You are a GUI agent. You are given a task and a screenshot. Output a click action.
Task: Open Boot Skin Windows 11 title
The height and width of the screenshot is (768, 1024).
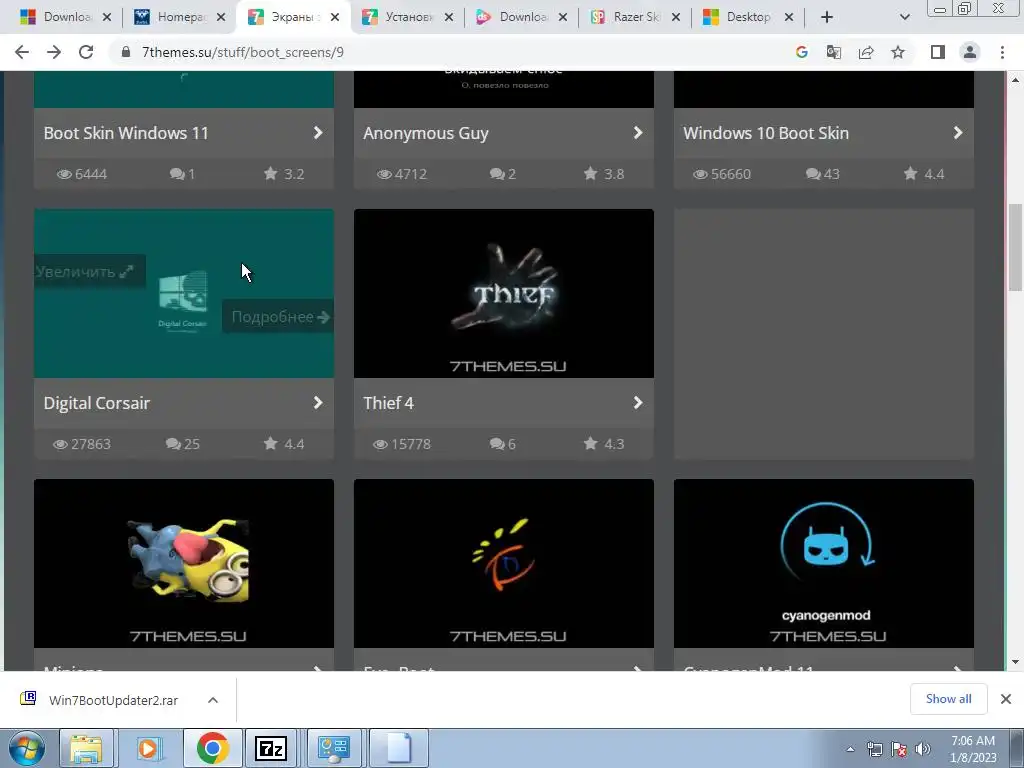[126, 133]
